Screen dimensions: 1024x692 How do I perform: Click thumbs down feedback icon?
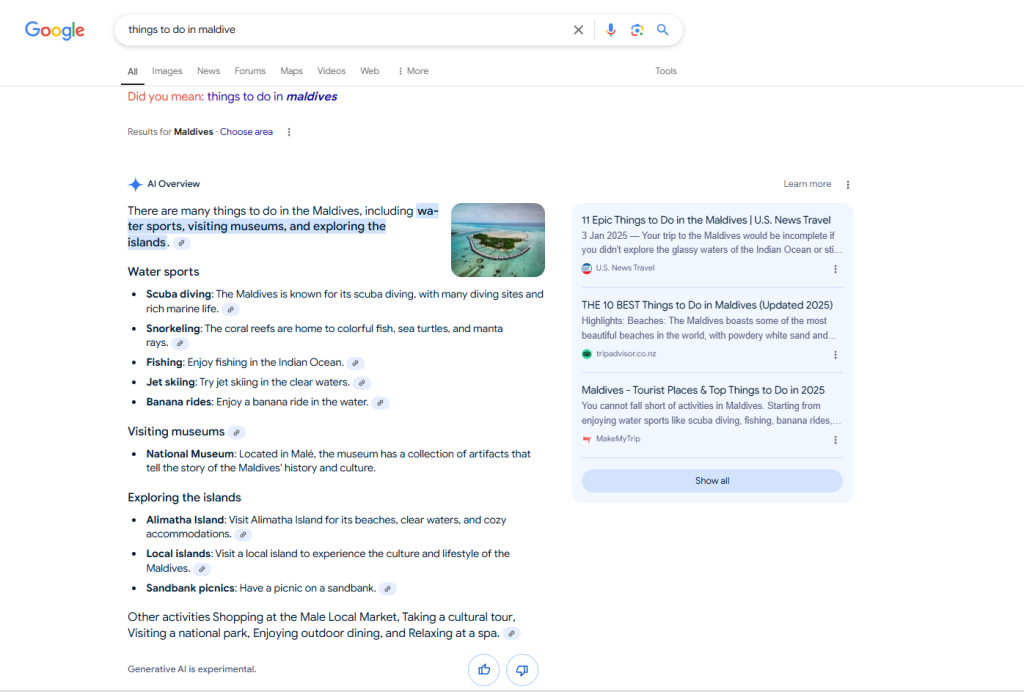[x=522, y=669]
